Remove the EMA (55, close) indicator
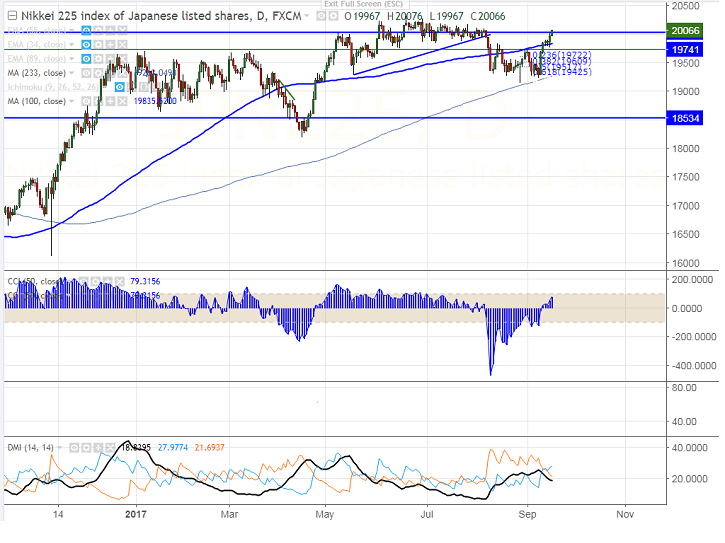Image resolution: width=725 pixels, height=543 pixels. coord(122,31)
